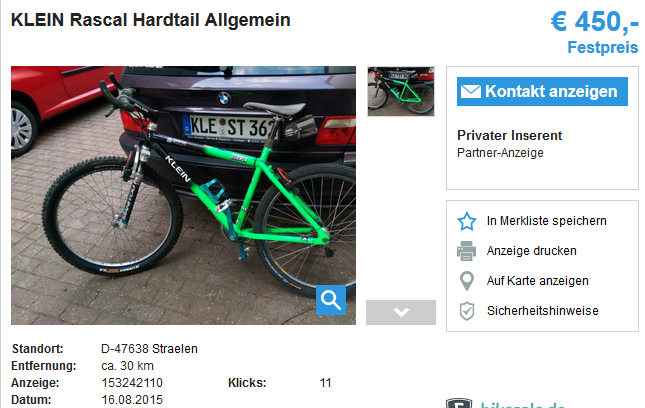Click the KLEIN Rascal Hardtail Allgemein title
645x408 pixels.
click(151, 20)
